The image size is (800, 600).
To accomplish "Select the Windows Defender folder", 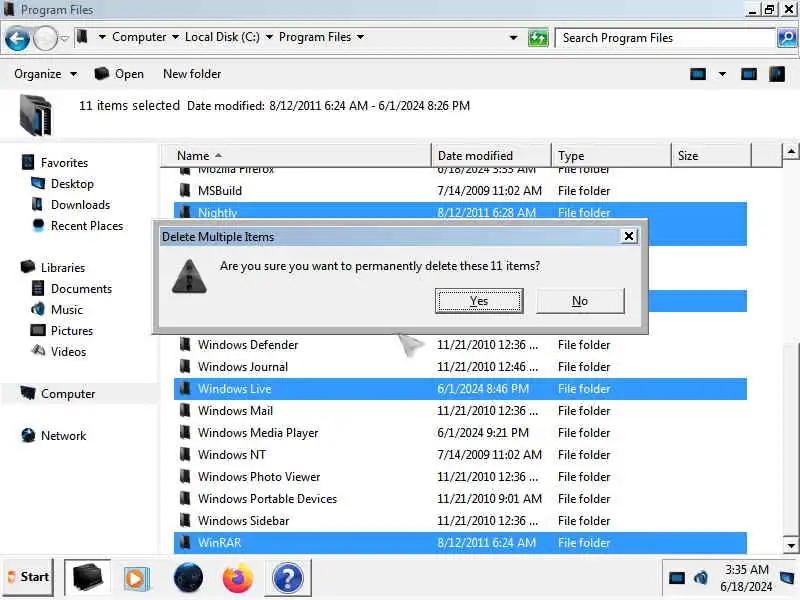I will tap(460, 344).
